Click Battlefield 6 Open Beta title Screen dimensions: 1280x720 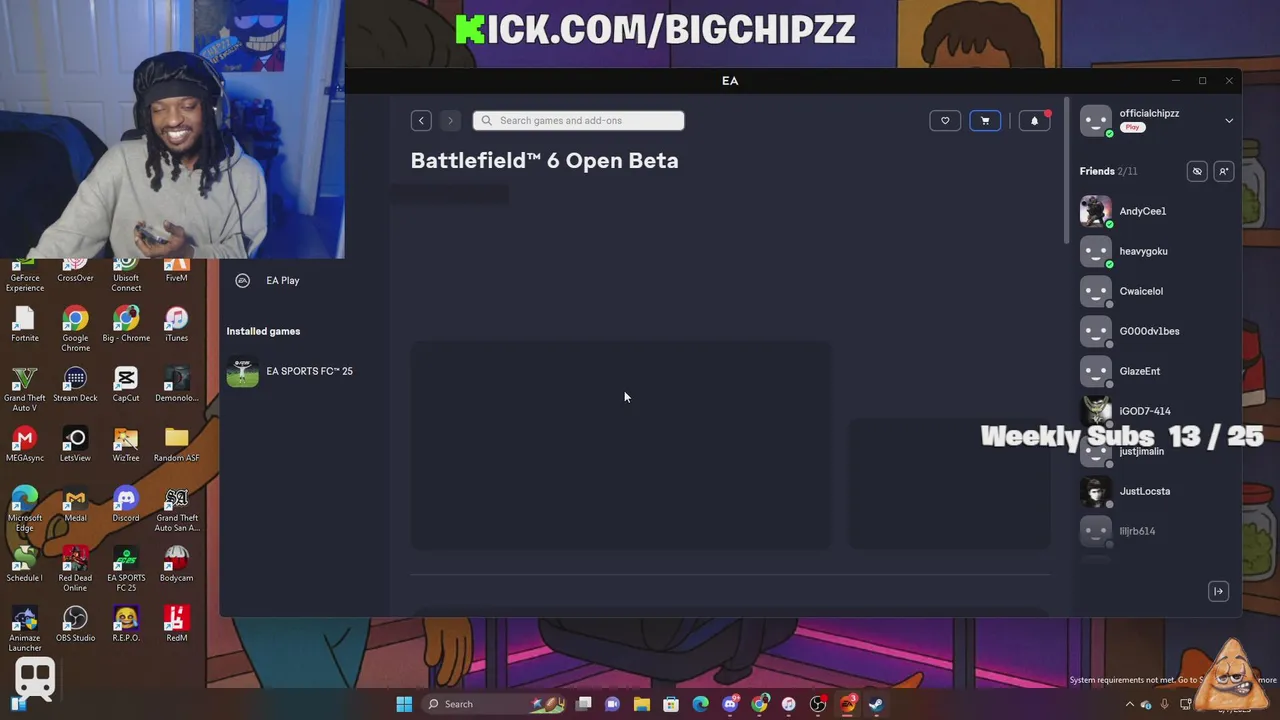544,160
